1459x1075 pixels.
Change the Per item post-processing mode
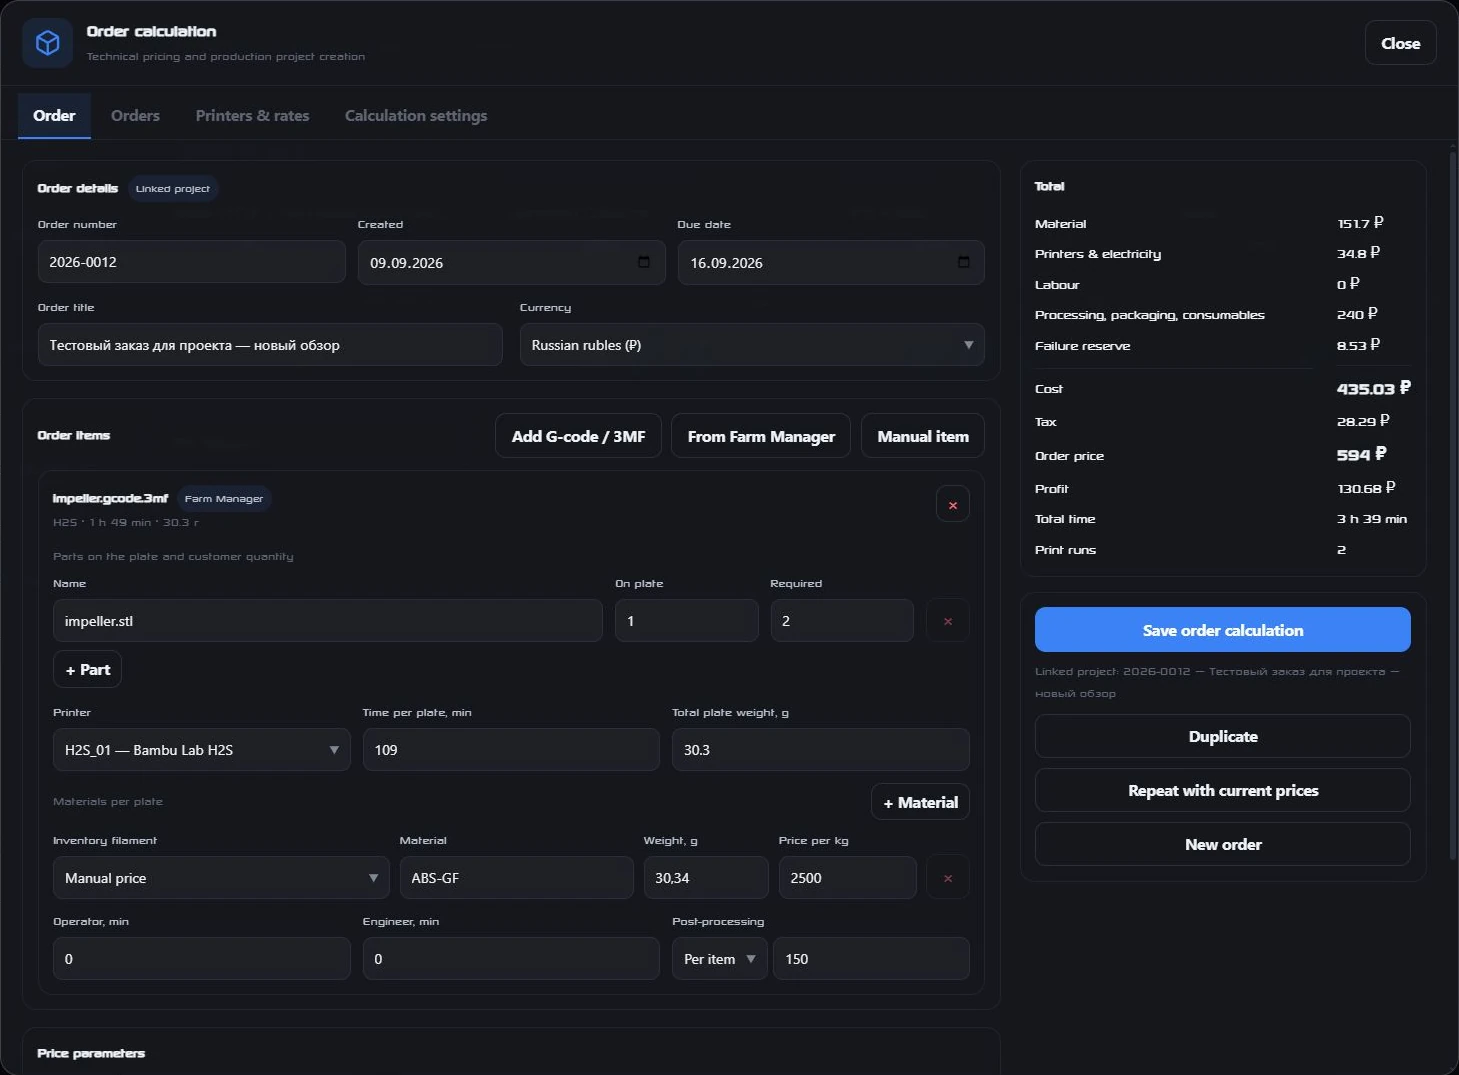pos(720,959)
